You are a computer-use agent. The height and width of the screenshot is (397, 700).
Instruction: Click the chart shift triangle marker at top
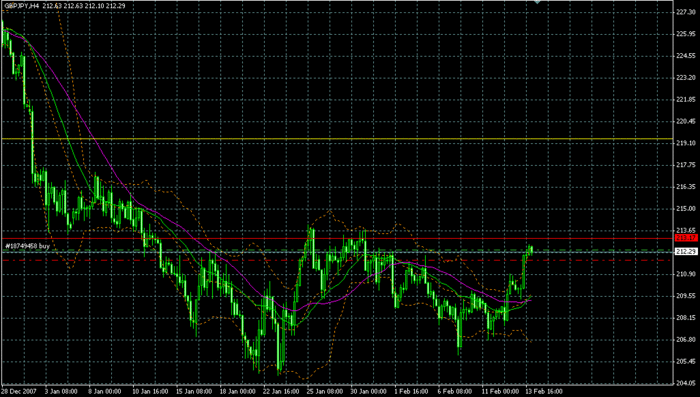tap(537, 2)
